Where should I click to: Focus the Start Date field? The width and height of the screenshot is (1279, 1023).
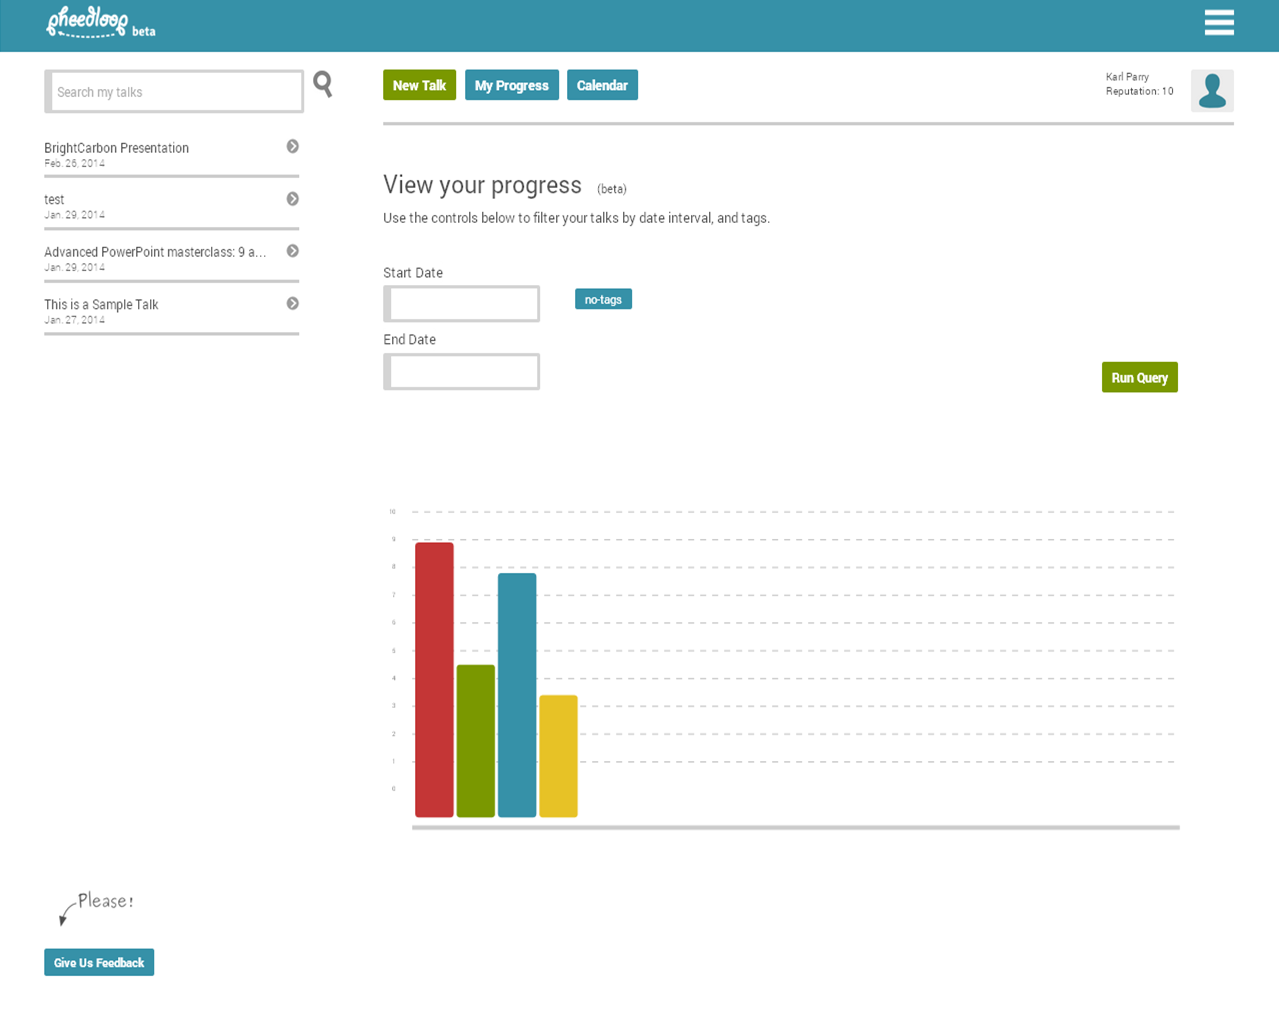pos(463,304)
